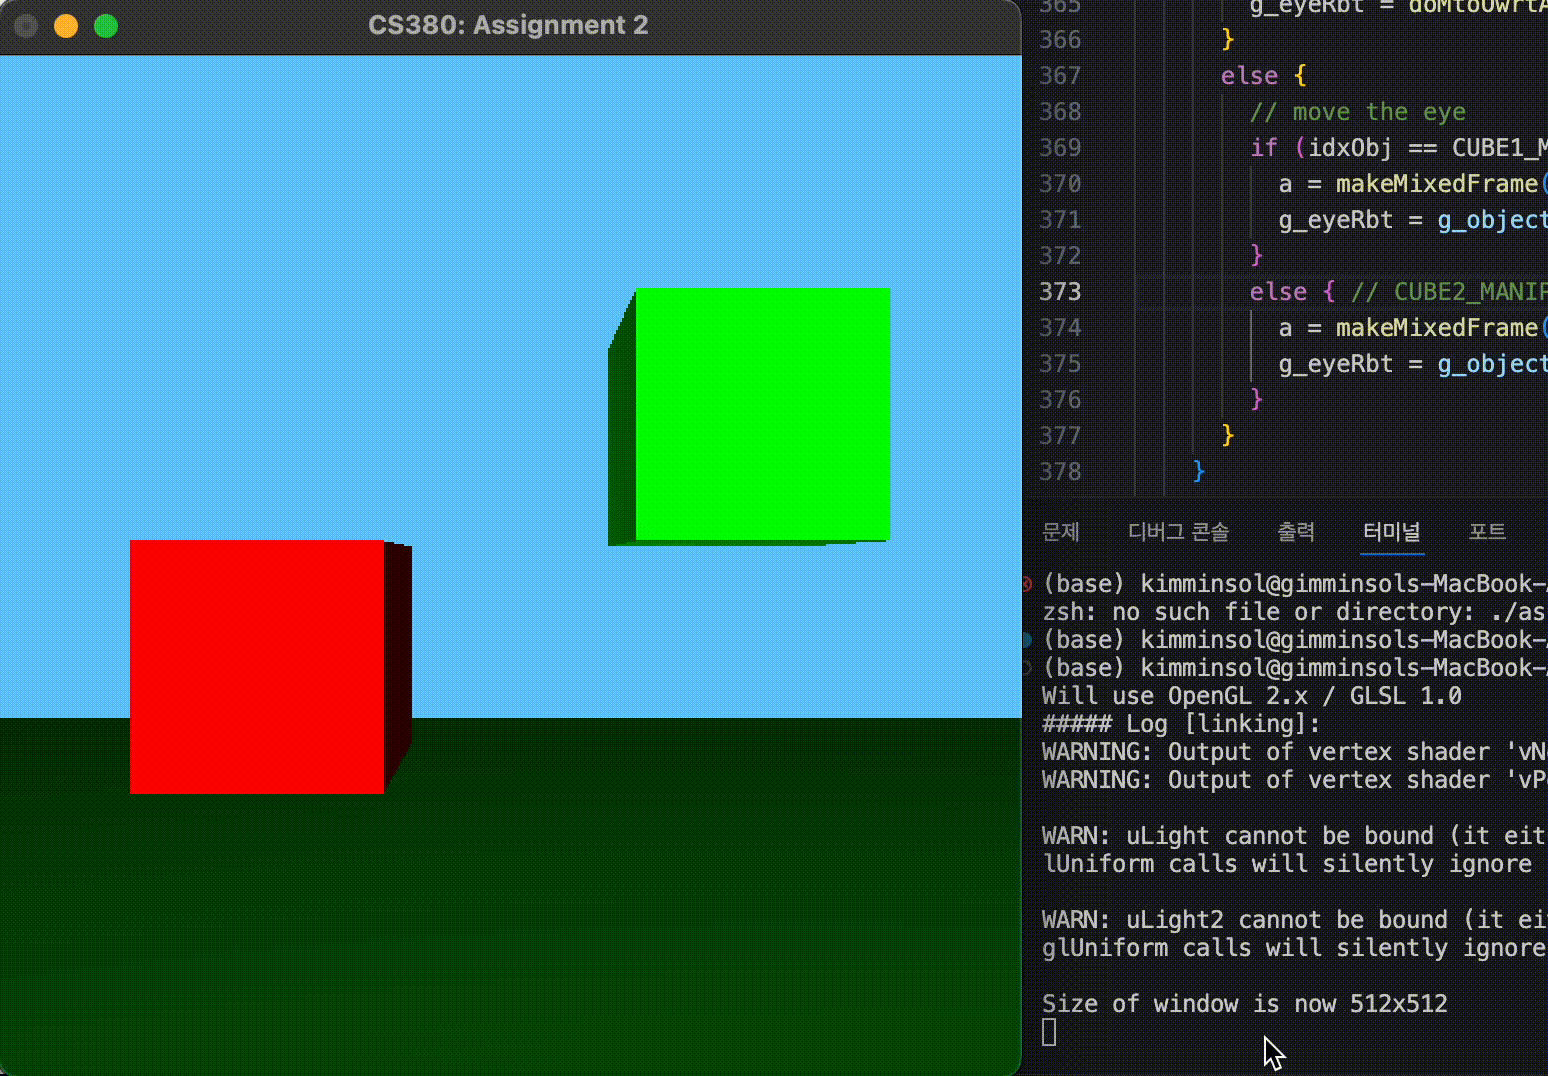Click the '// move the eye' comment
This screenshot has width=1548, height=1076.
[x=1356, y=111]
